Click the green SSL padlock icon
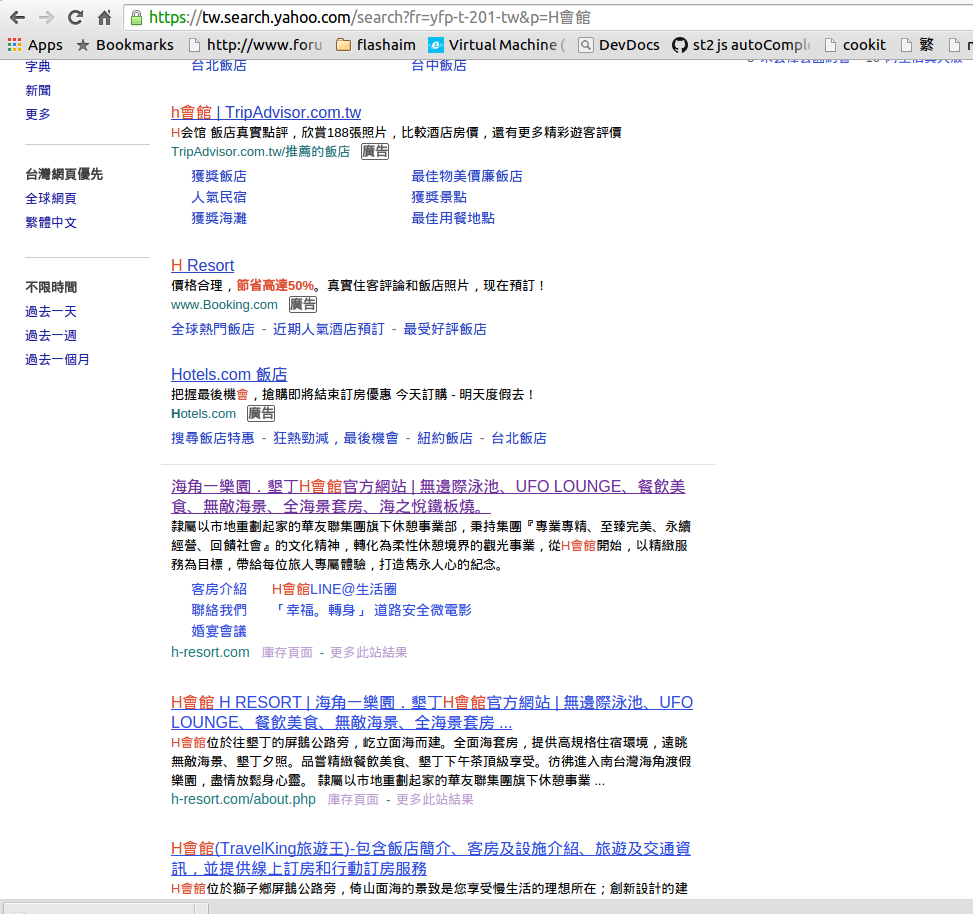The width and height of the screenshot is (973, 914). (x=136, y=17)
